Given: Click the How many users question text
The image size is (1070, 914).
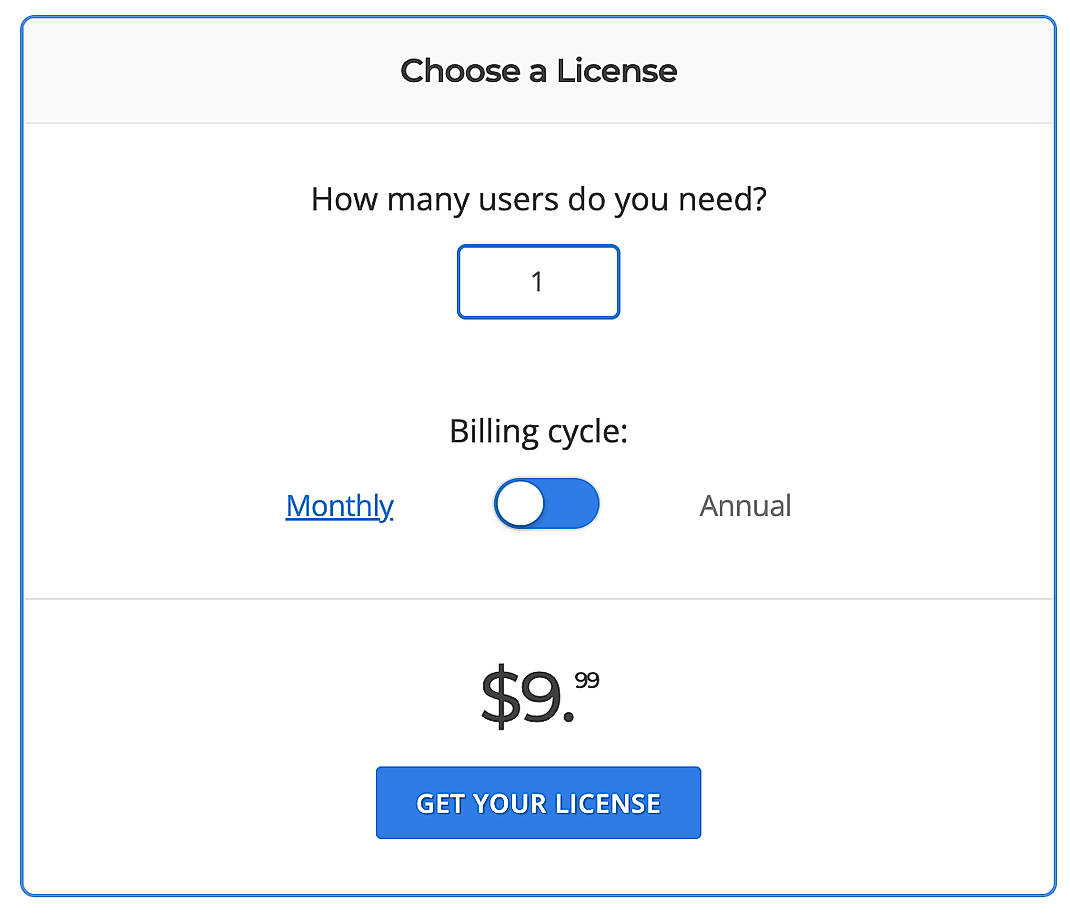Looking at the screenshot, I should pos(538,199).
